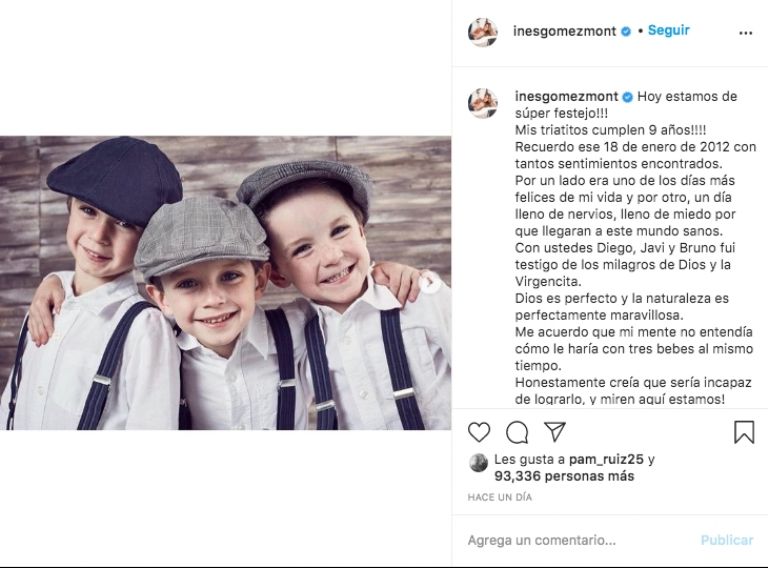Open post timestamp HACE UN DÍA
Viewport: 768px width, 568px height.
(x=500, y=497)
